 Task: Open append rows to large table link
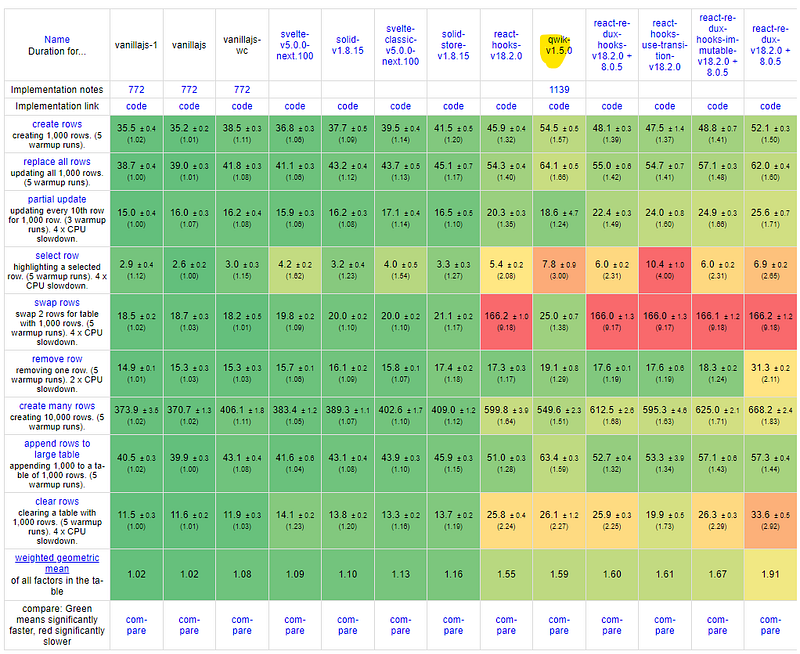[57, 449]
